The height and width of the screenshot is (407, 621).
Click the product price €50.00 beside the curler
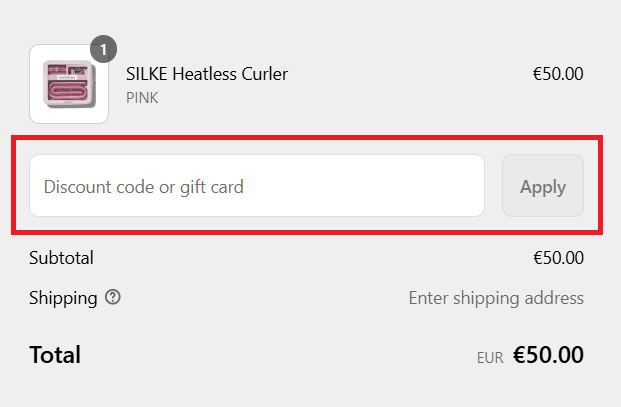click(558, 74)
